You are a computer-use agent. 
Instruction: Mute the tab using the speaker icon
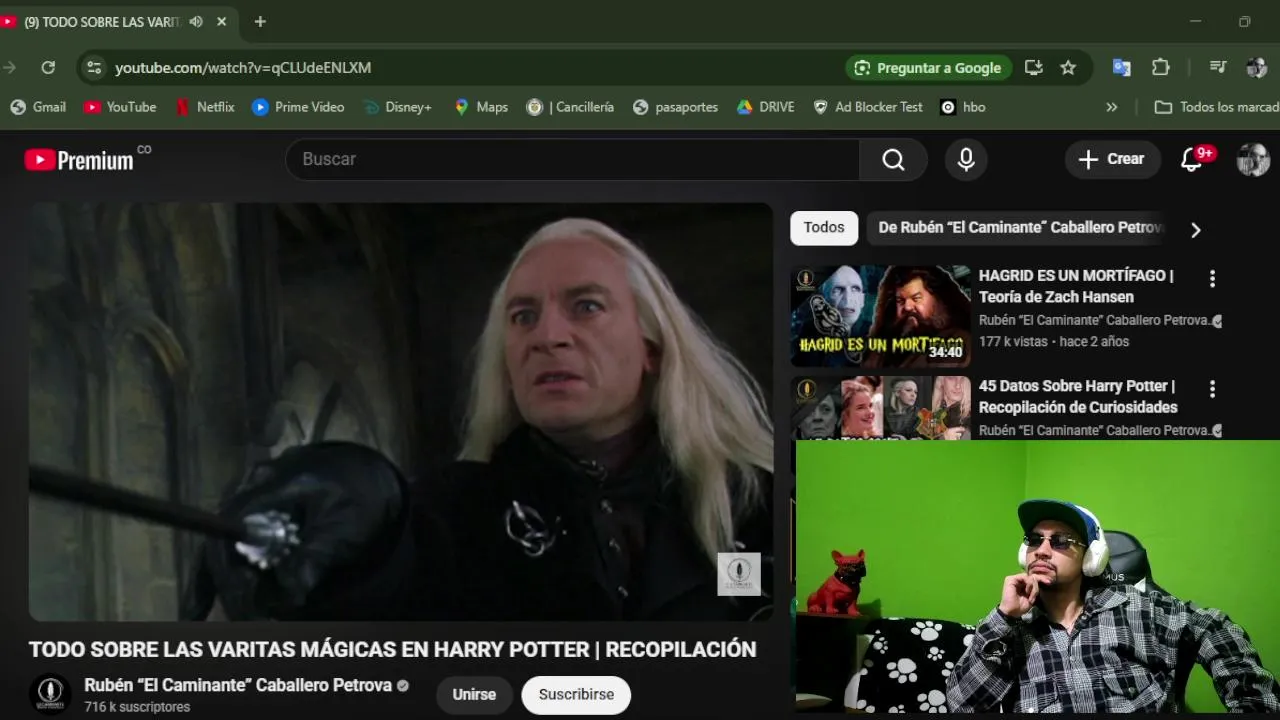[196, 22]
